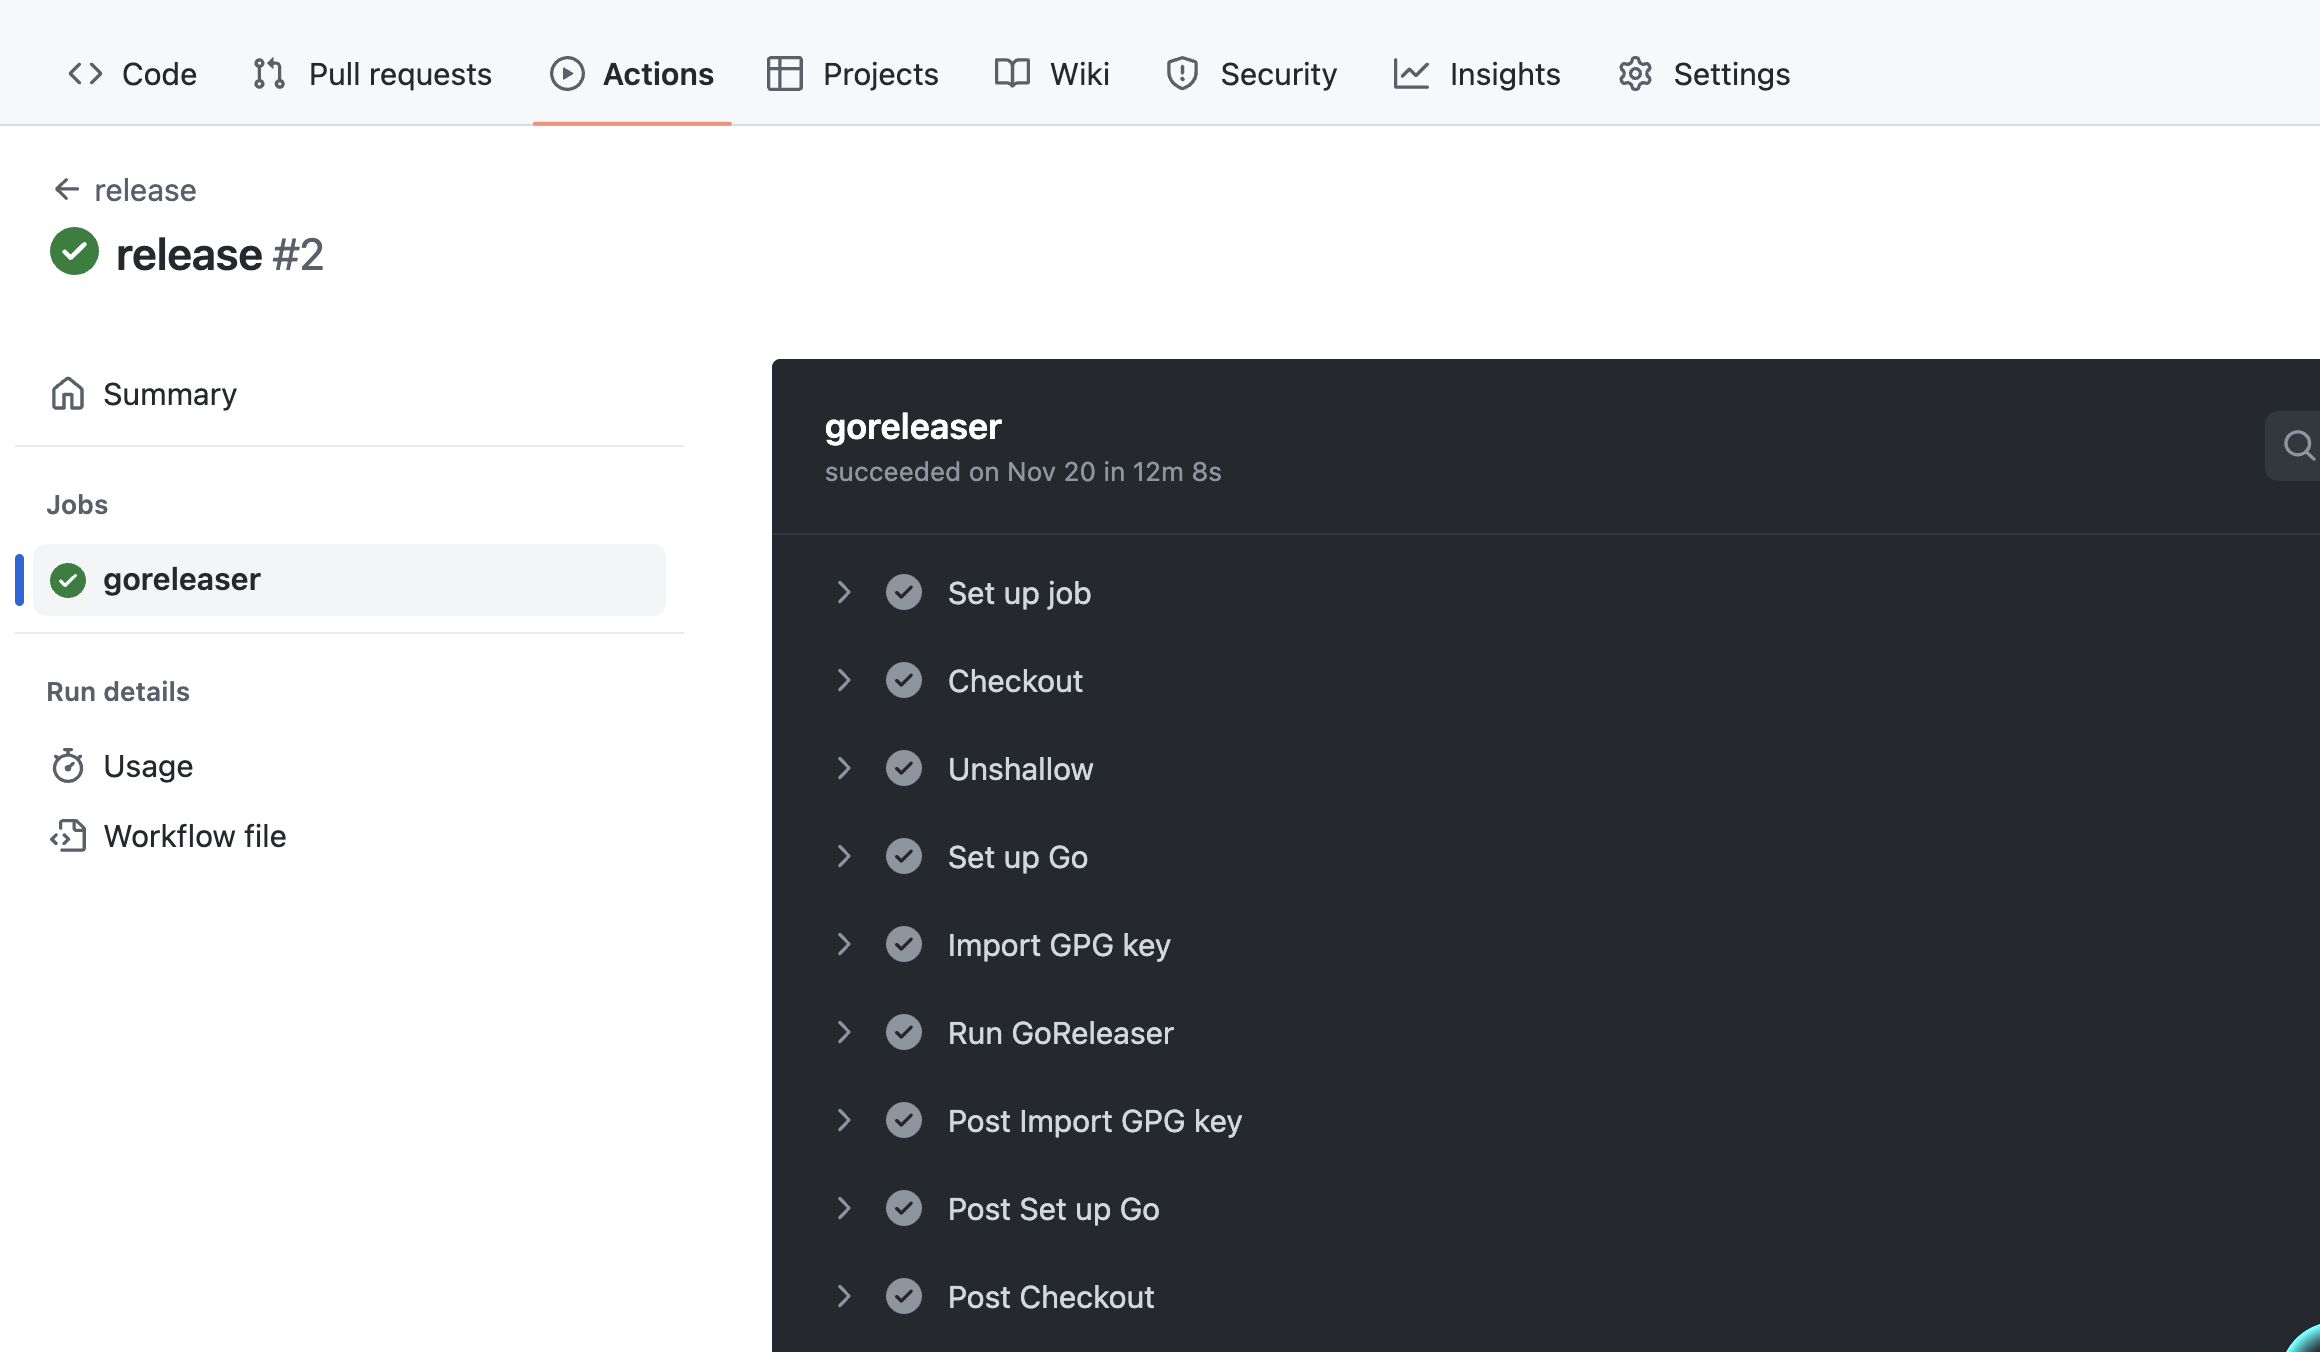
Task: Expand the Checkout step chevron
Action: [844, 681]
